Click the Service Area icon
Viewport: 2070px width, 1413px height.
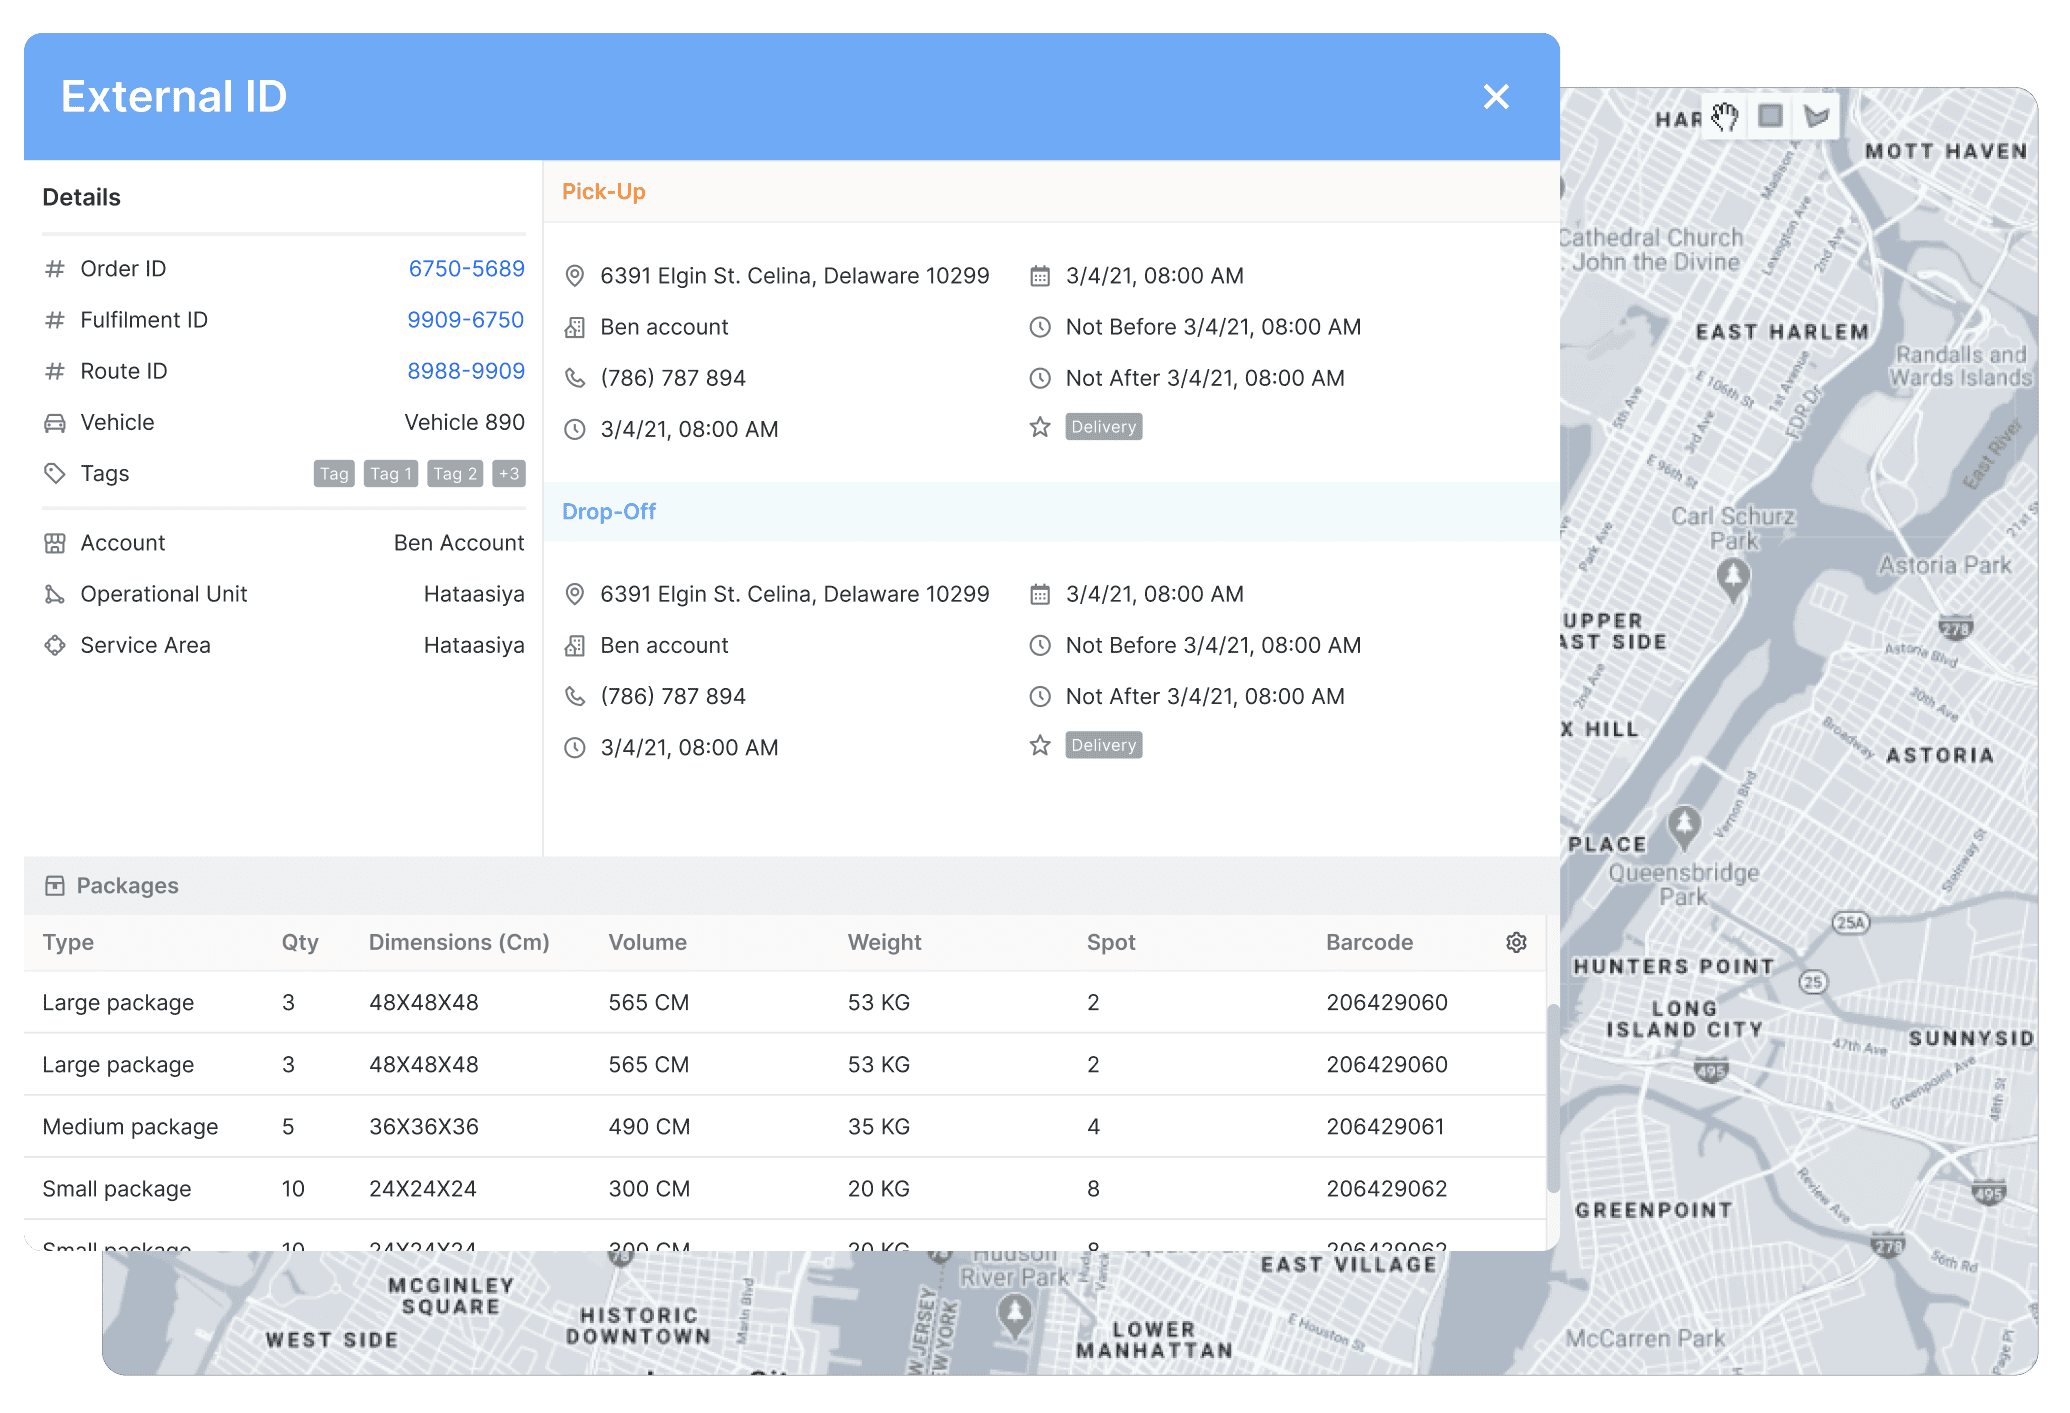point(55,645)
